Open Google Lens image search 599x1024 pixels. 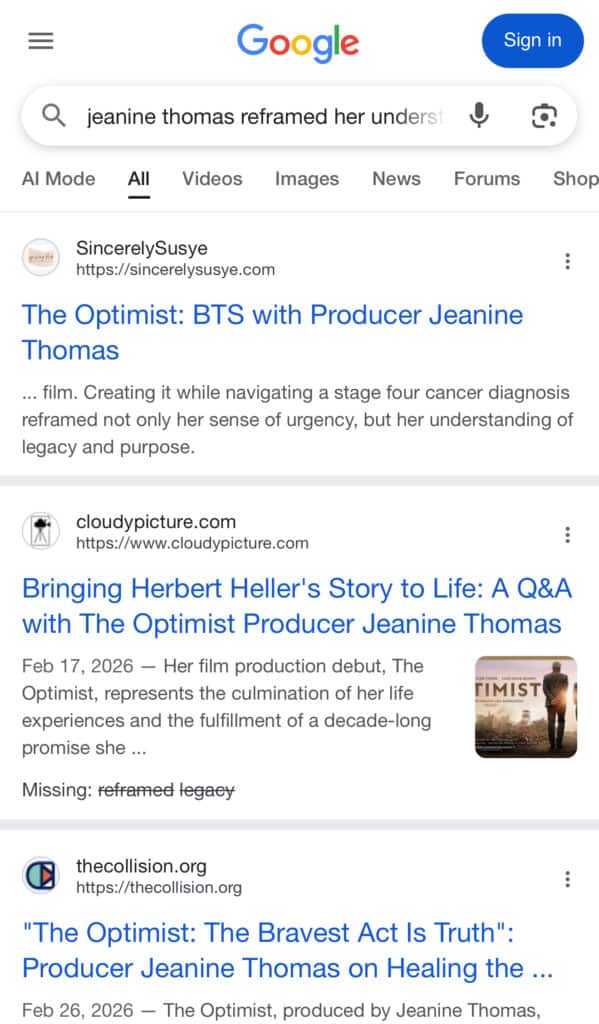pyautogui.click(x=543, y=116)
